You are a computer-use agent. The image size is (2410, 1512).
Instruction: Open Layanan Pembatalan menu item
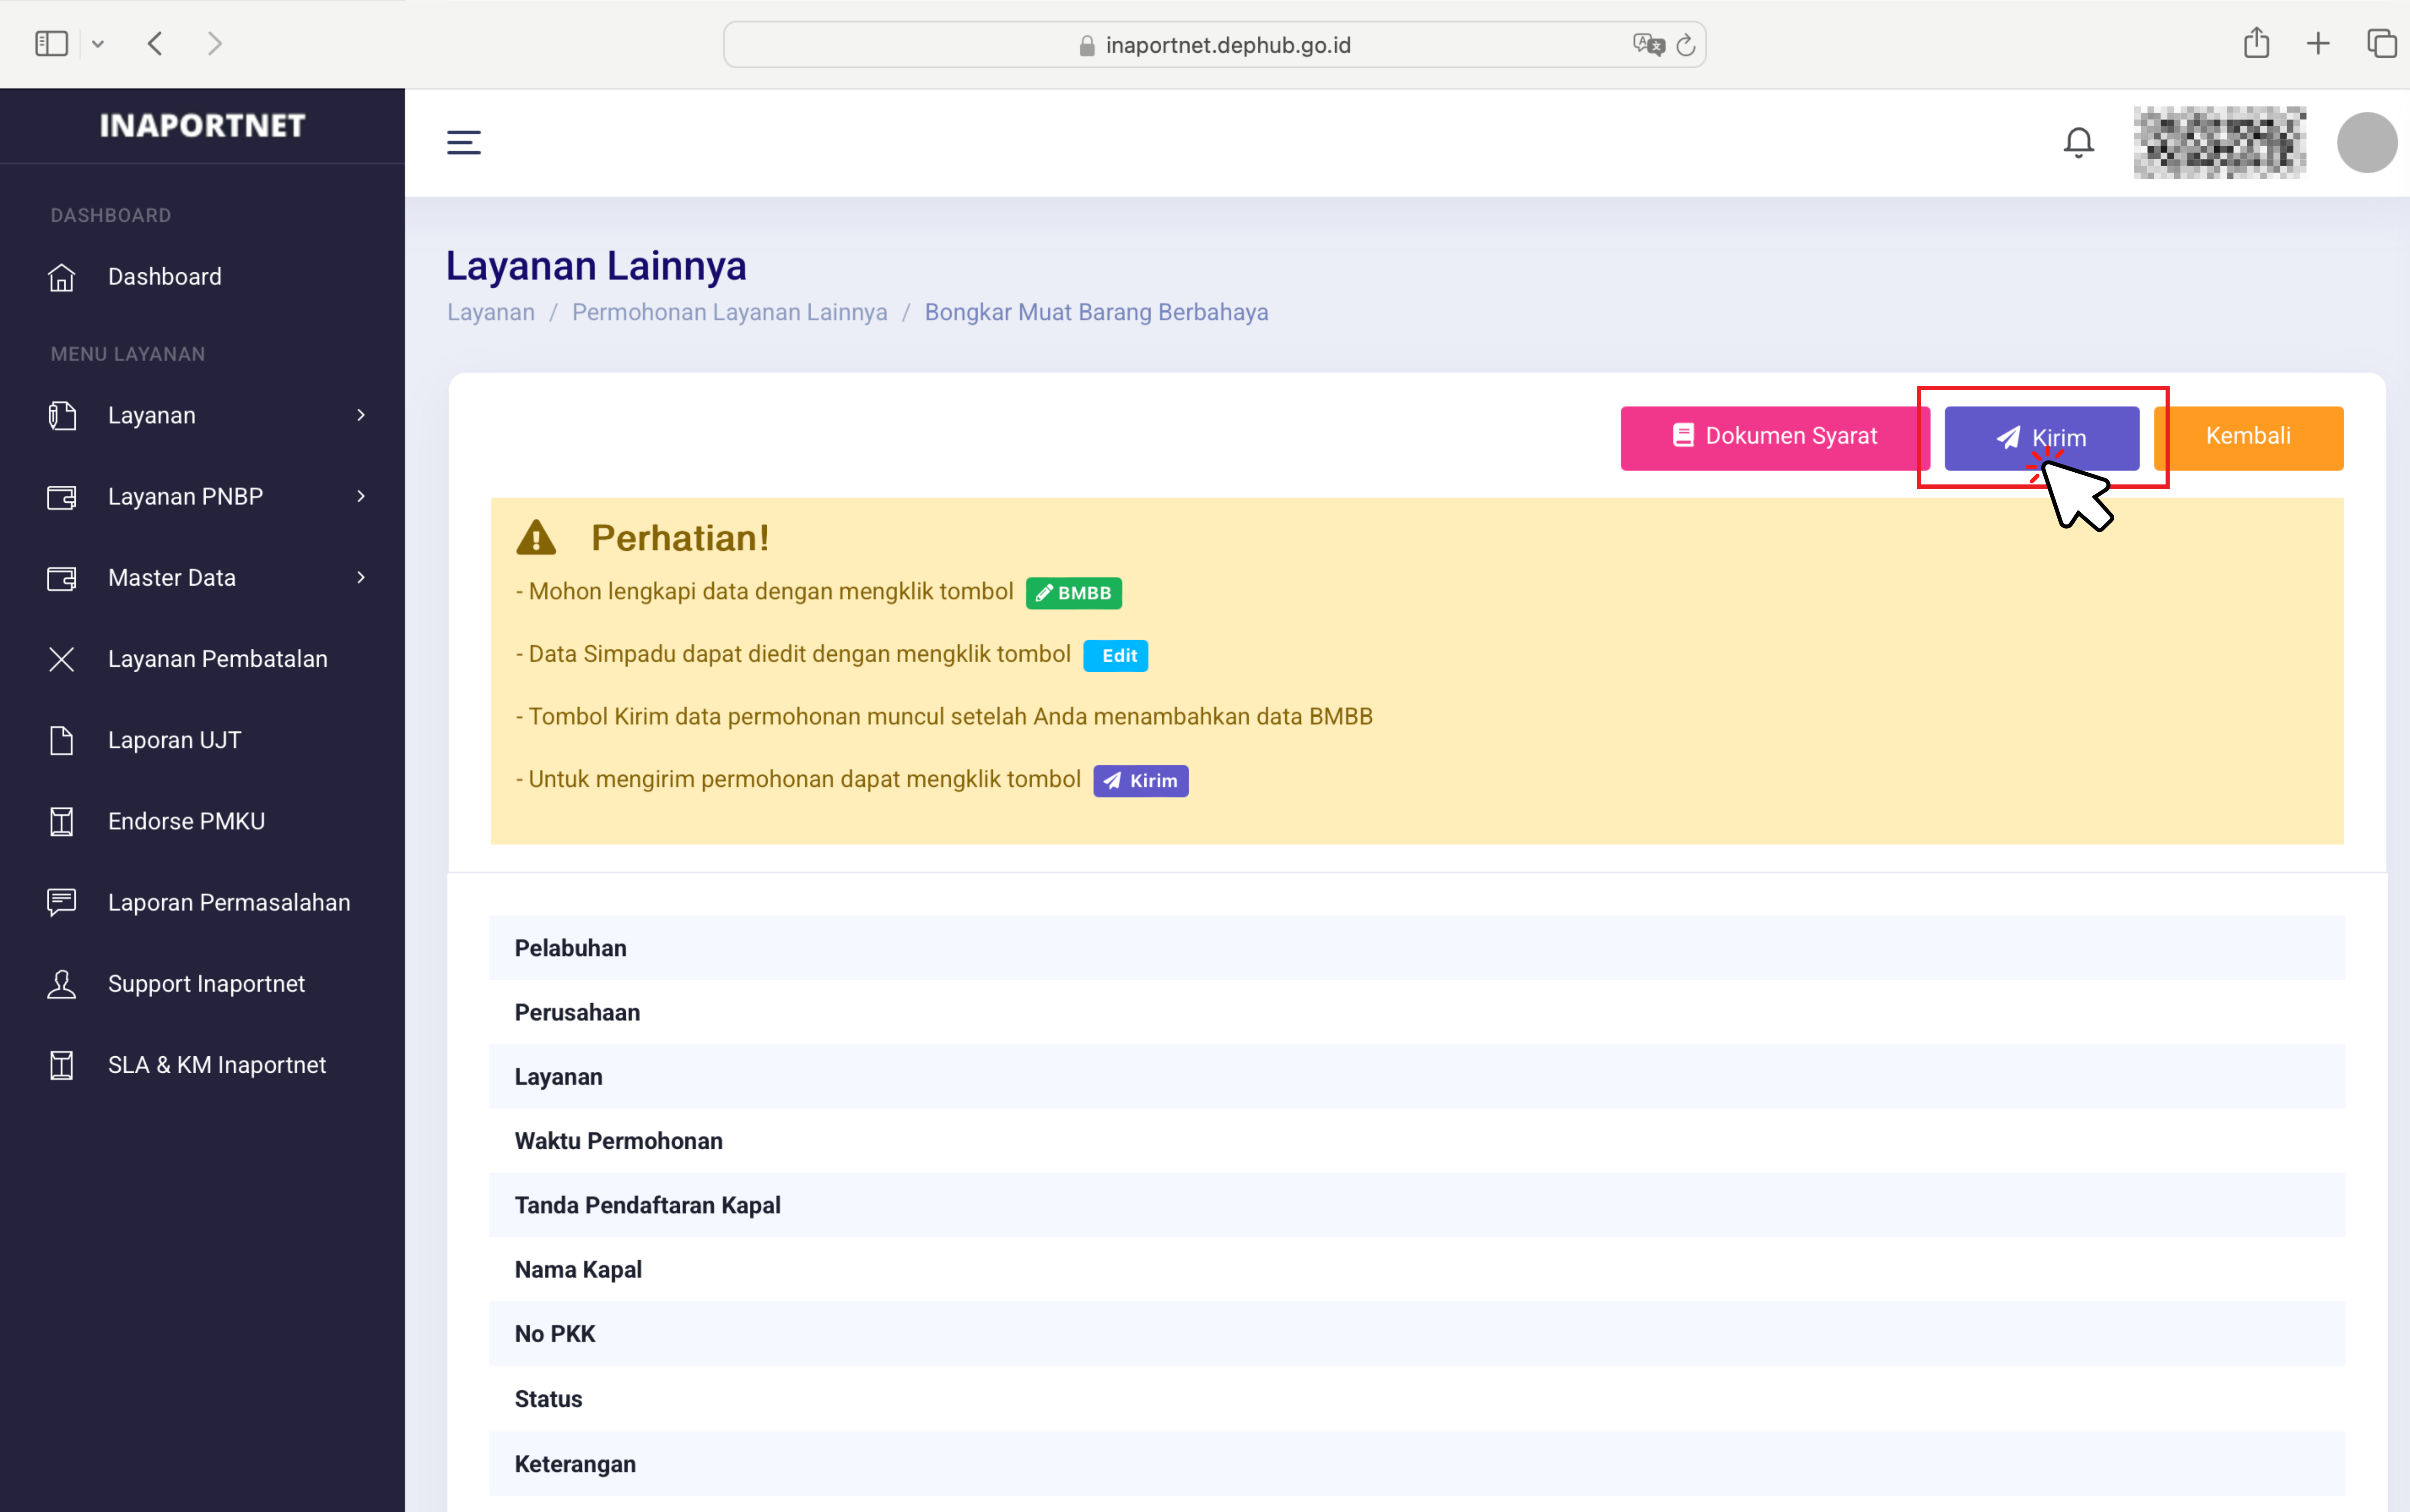pyautogui.click(x=217, y=659)
